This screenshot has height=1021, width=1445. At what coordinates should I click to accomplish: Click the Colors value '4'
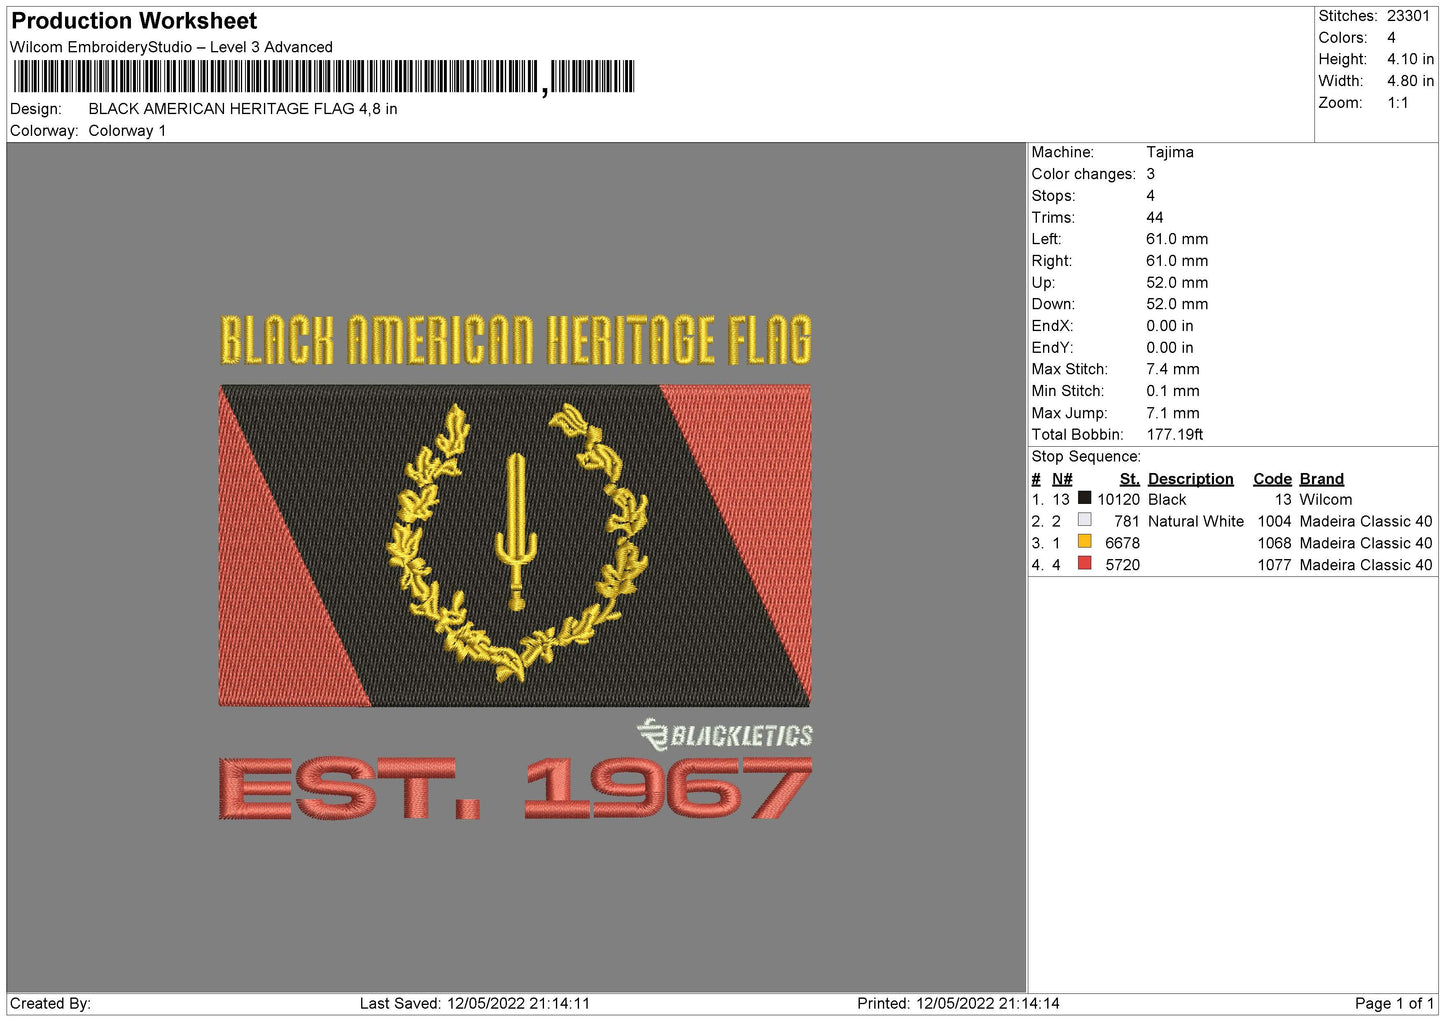coord(1391,38)
